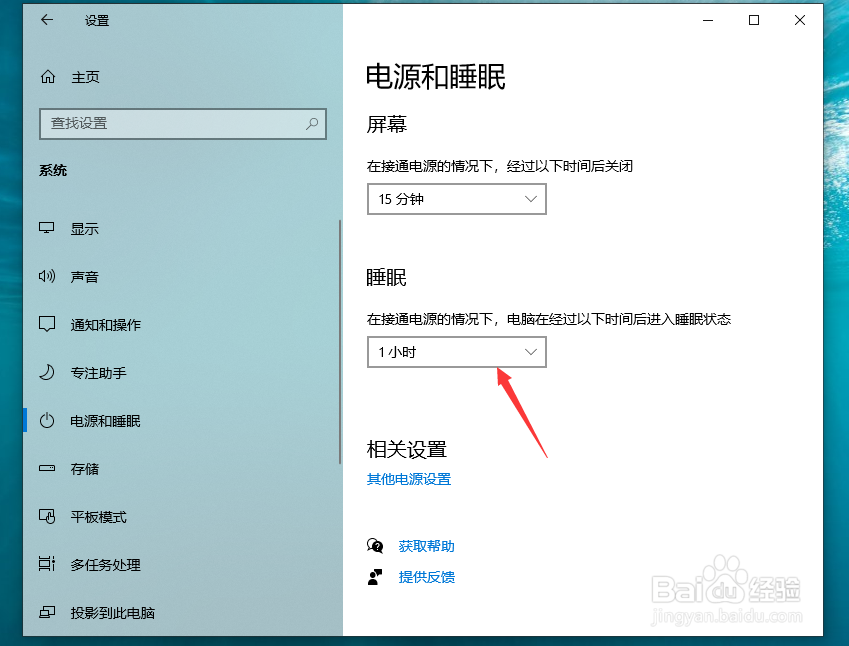849x646 pixels.
Task: Click the moon icon for 专注助手
Action: click(47, 373)
